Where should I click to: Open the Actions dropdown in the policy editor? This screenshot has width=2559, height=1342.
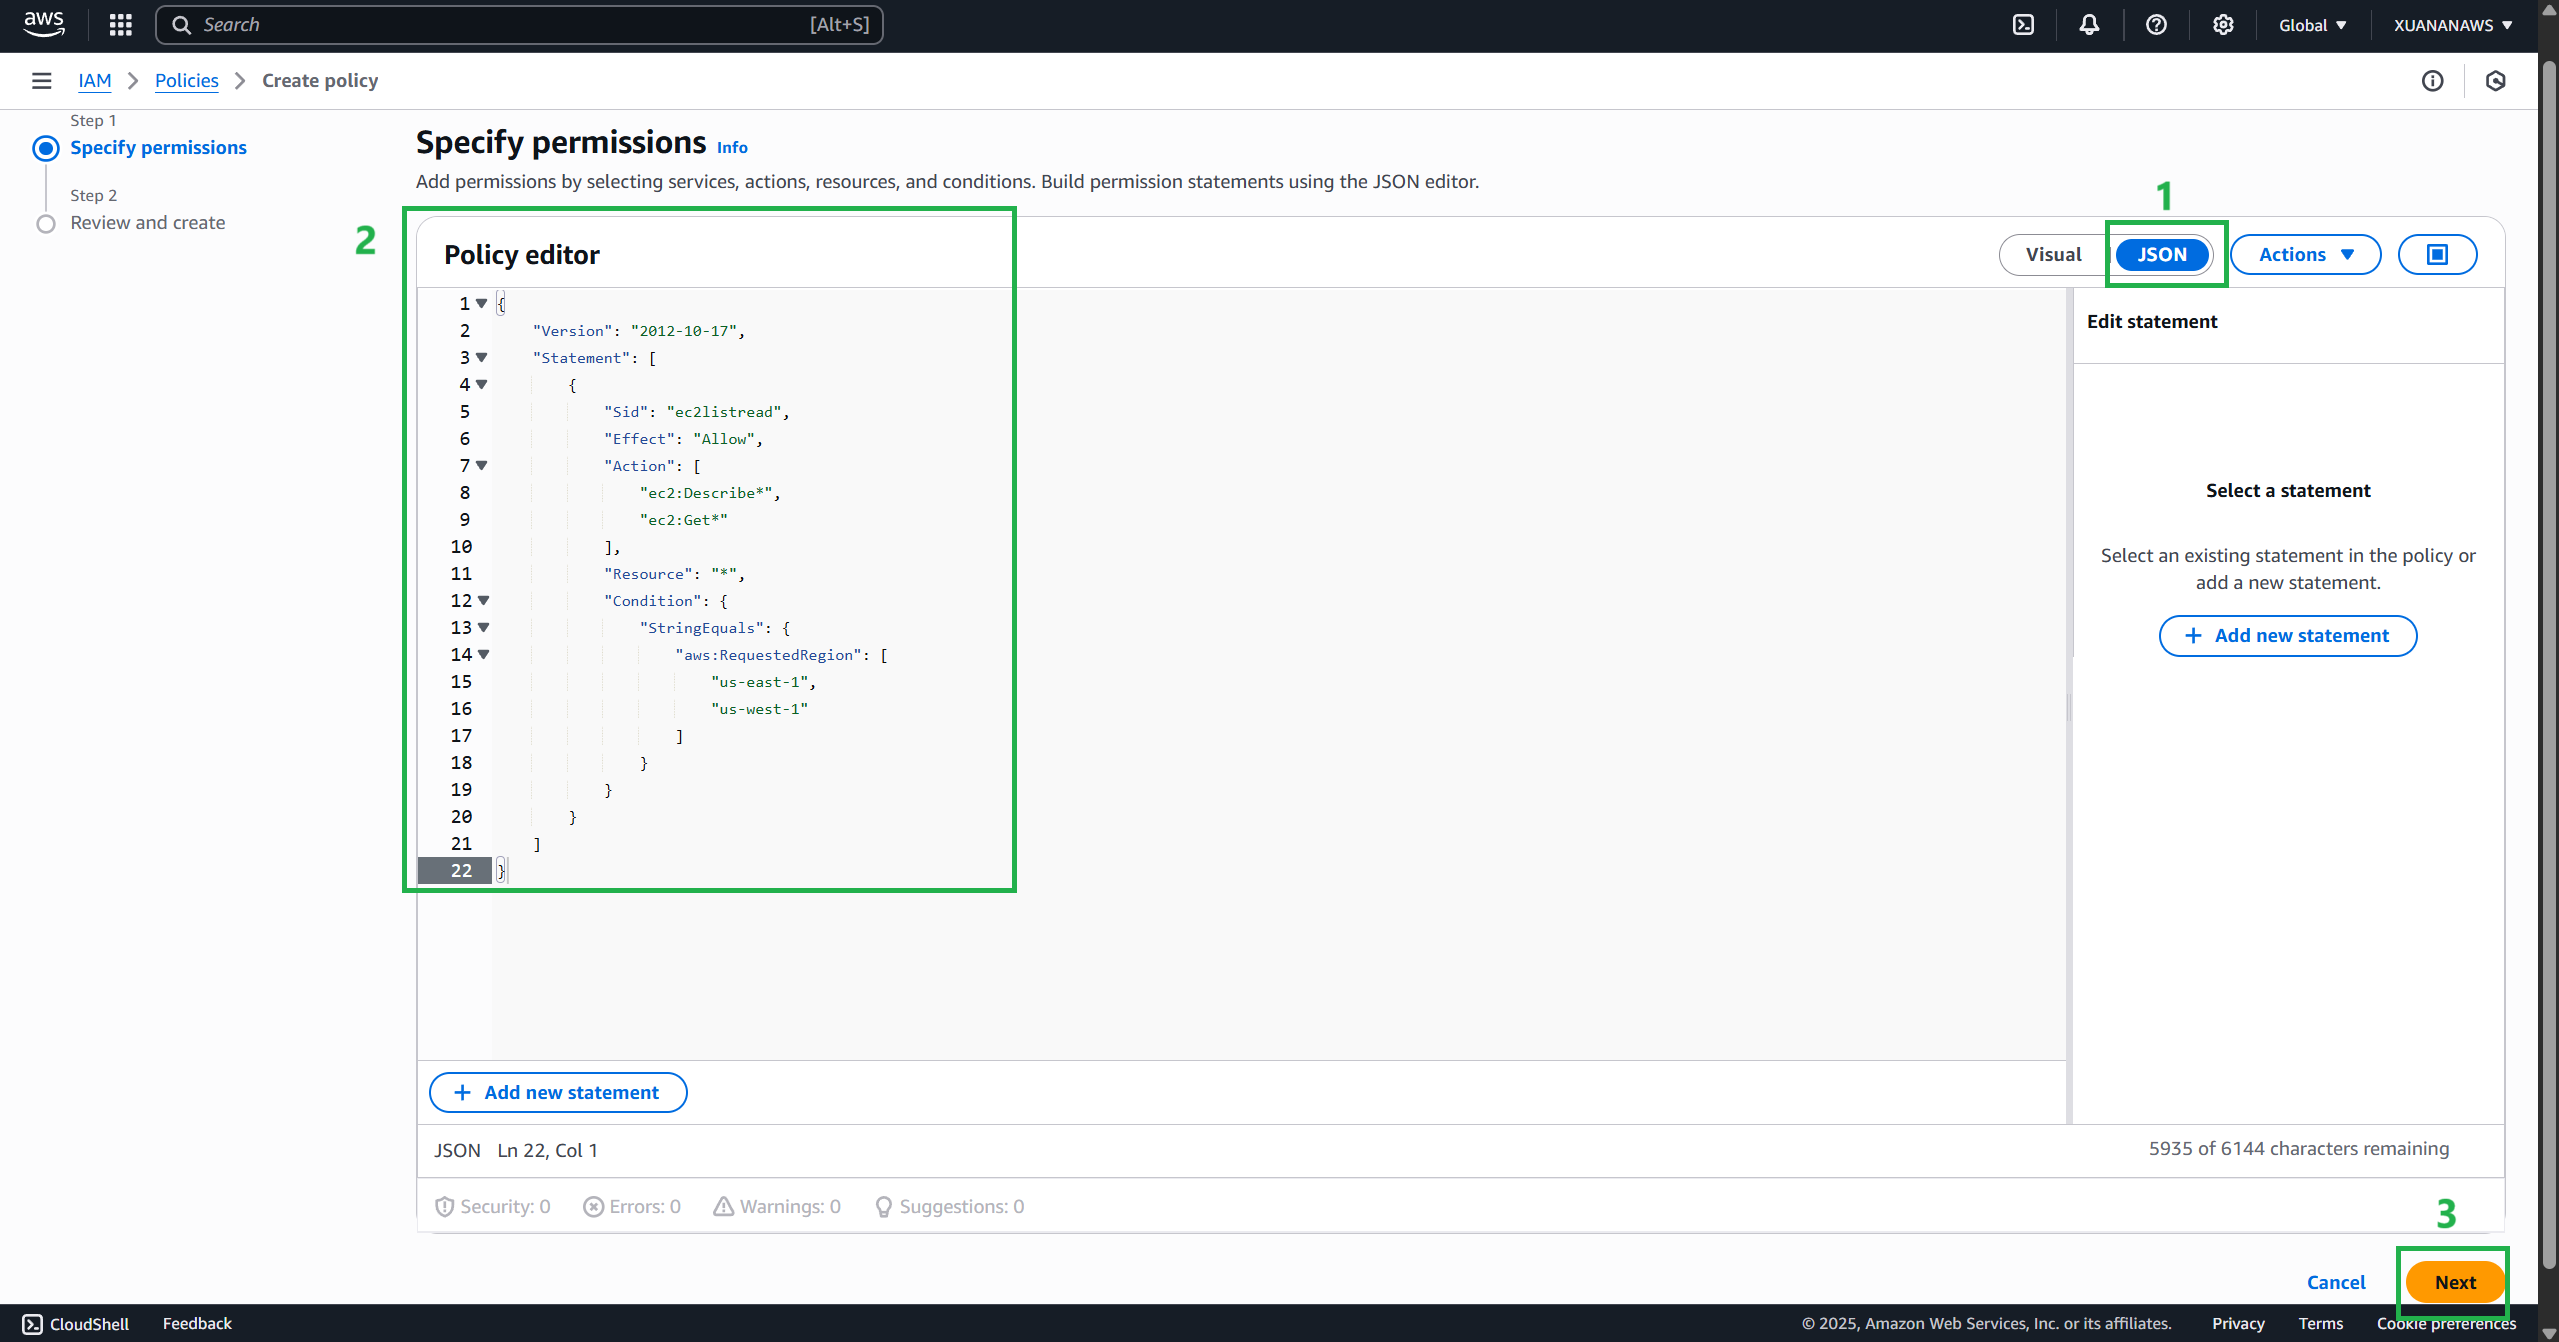[2304, 254]
